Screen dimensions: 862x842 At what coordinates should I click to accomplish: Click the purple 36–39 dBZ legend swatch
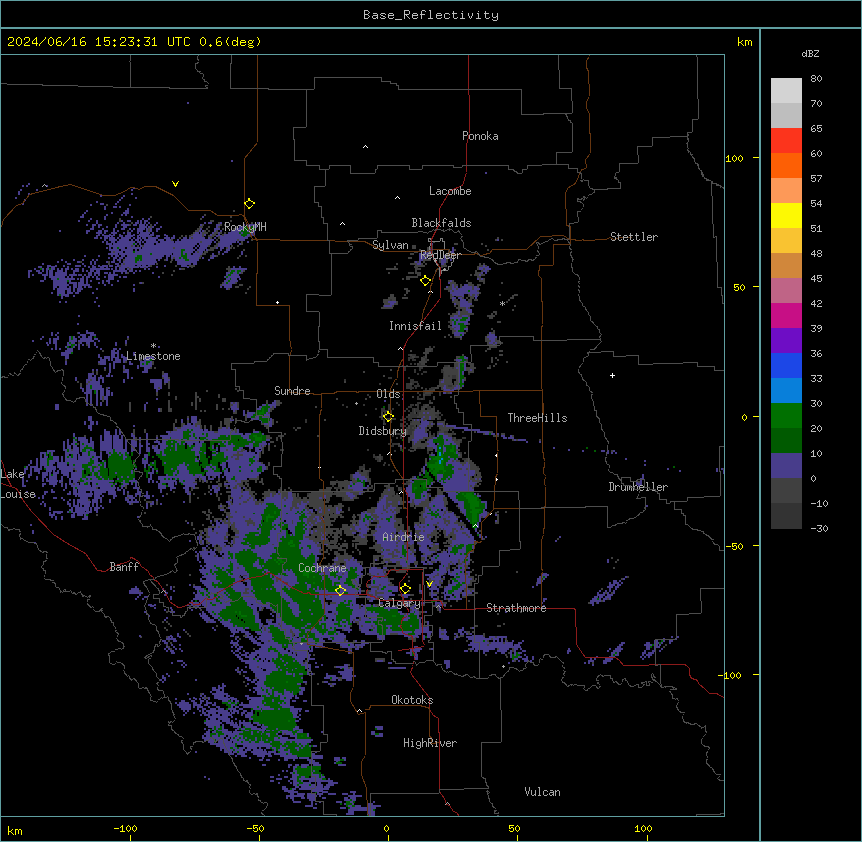click(786, 341)
